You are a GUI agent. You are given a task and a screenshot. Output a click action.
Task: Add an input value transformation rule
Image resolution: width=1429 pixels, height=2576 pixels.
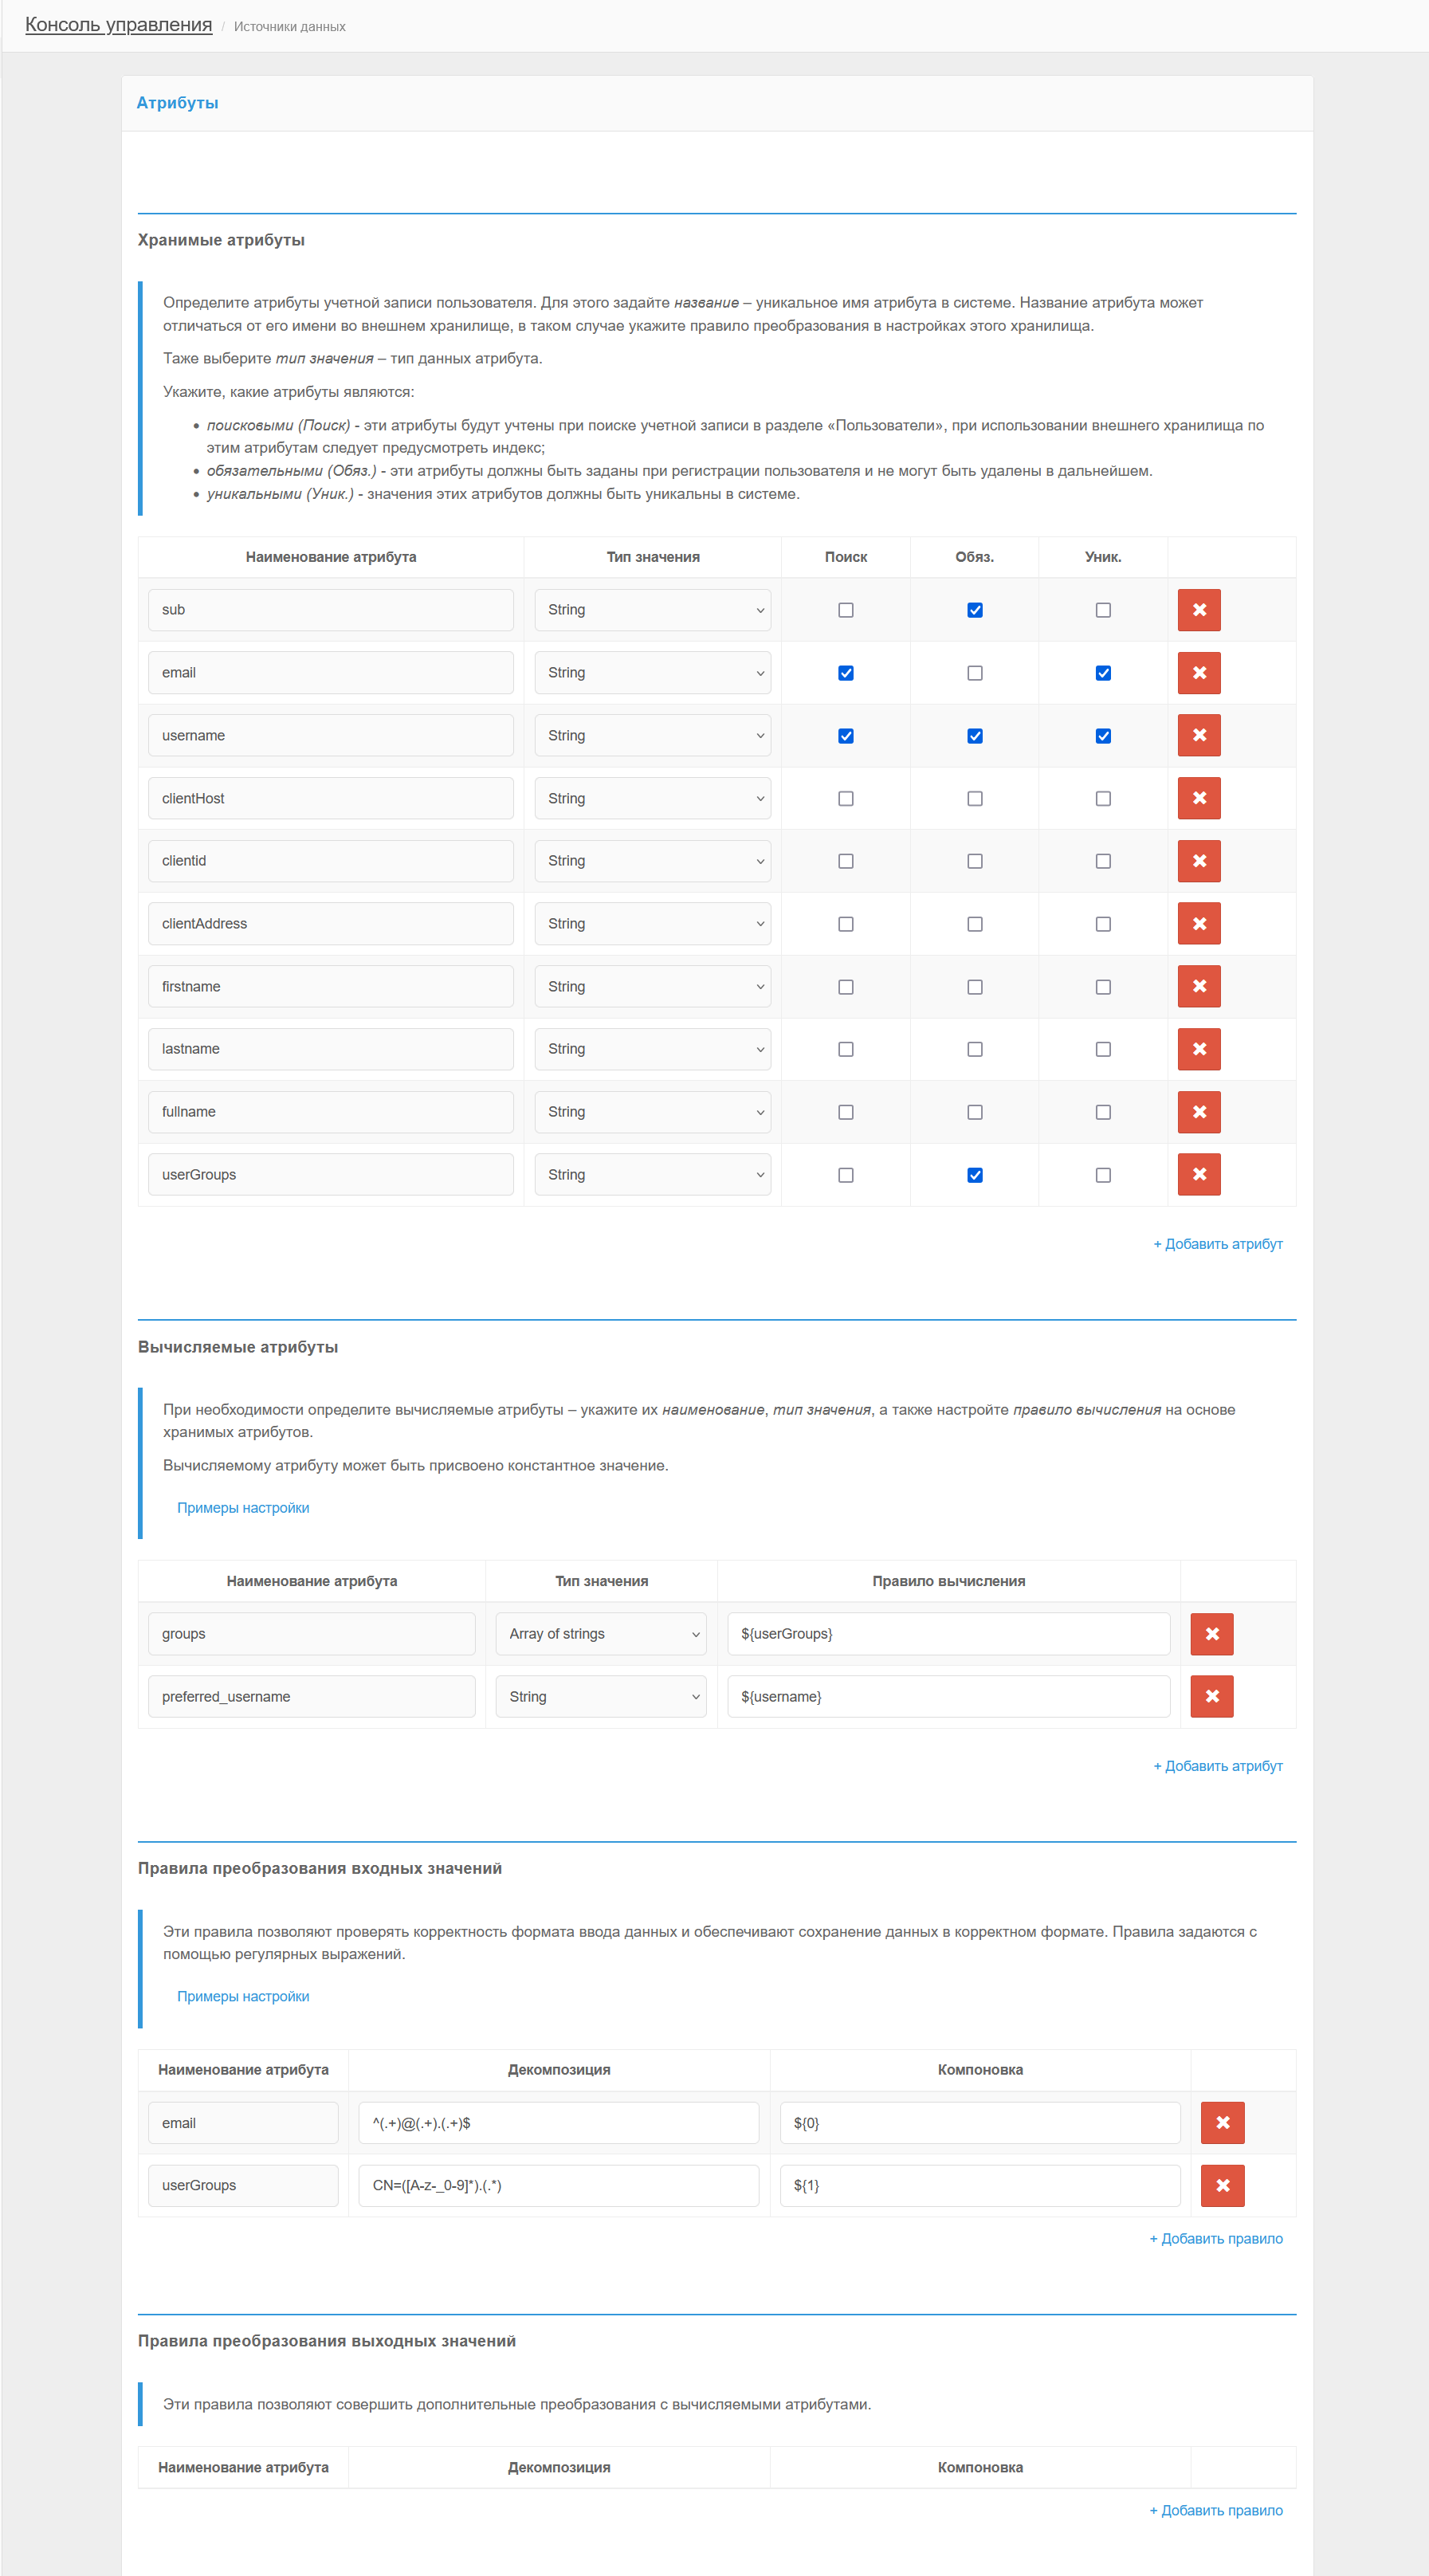tap(1216, 2239)
